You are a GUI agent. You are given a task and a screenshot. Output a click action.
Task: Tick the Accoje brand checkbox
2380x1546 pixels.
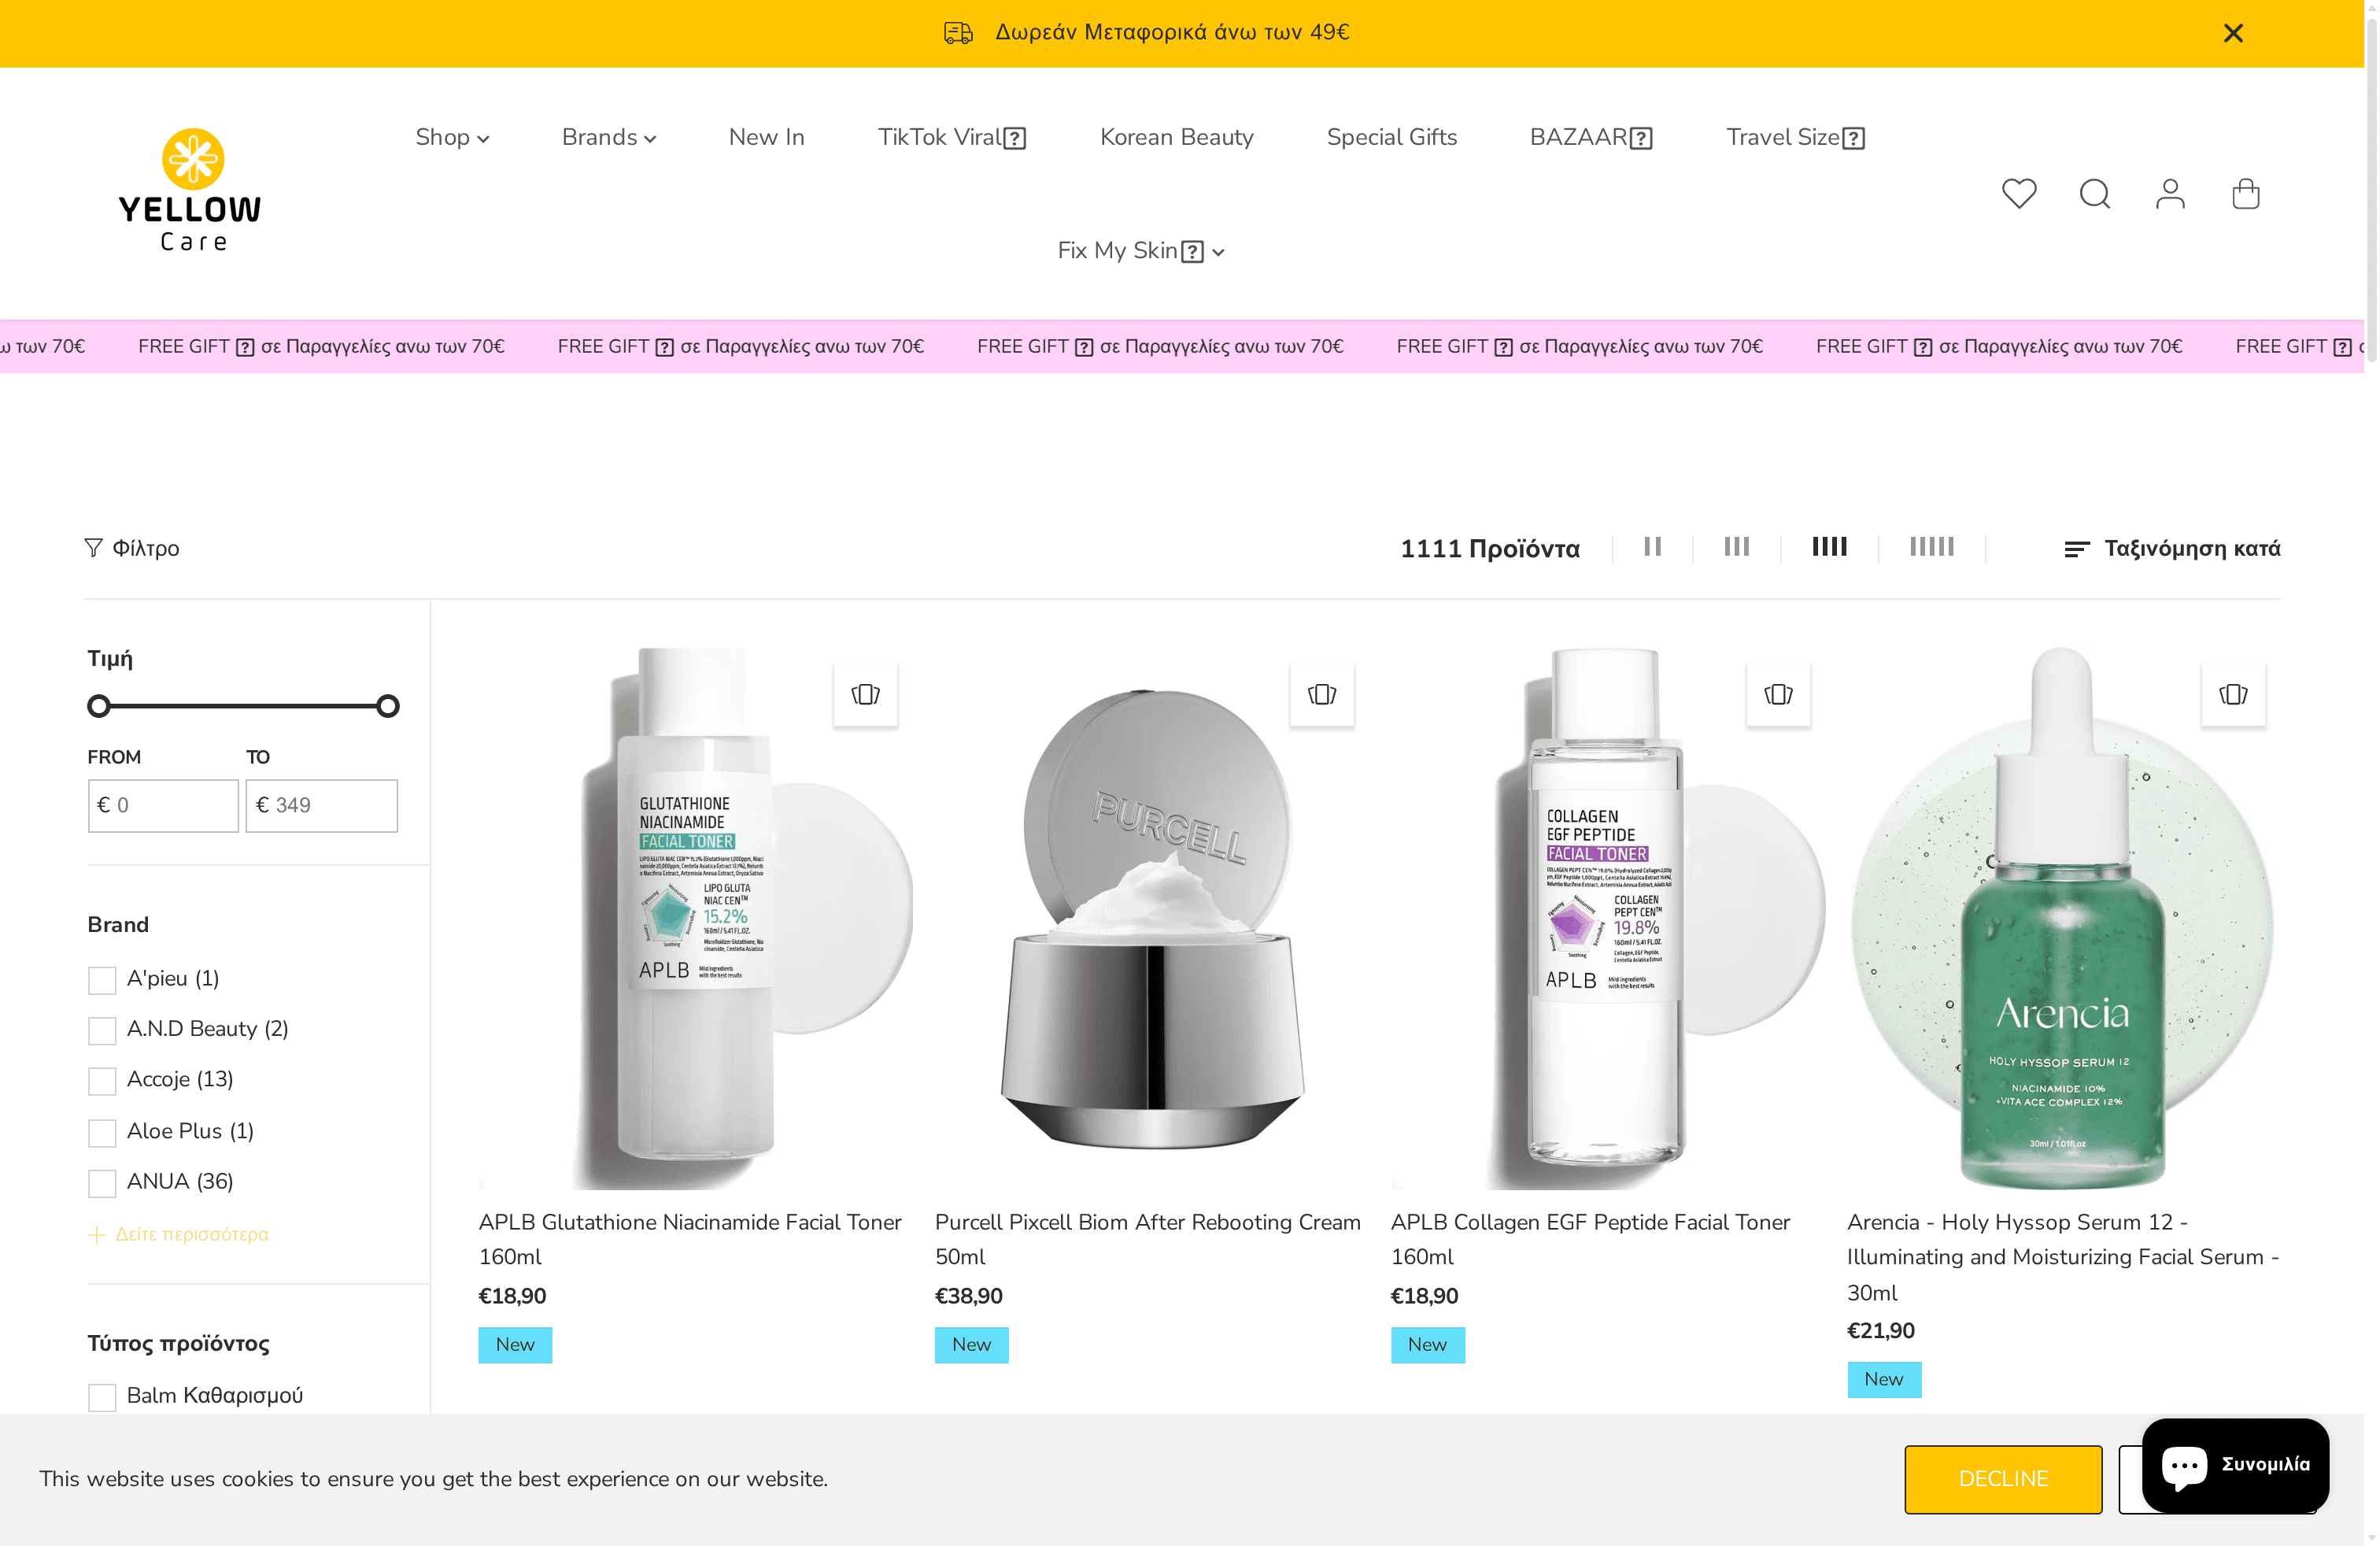pyautogui.click(x=102, y=1081)
